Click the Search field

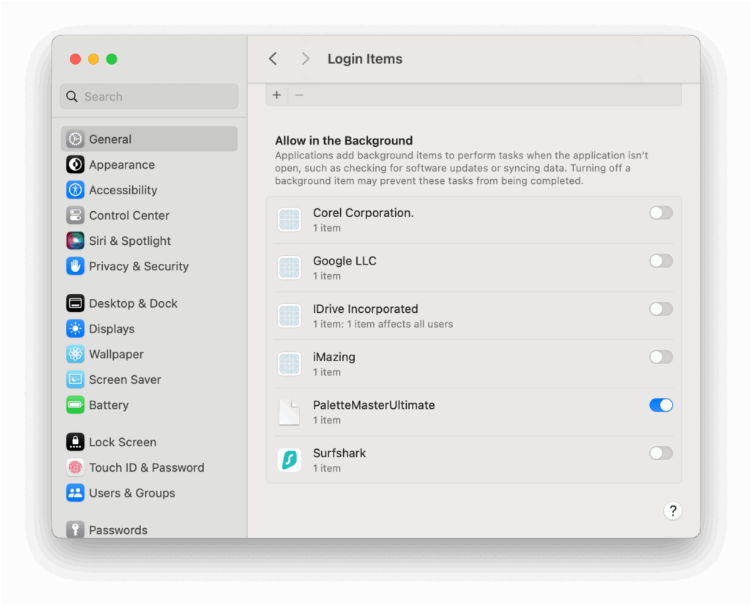pos(149,96)
